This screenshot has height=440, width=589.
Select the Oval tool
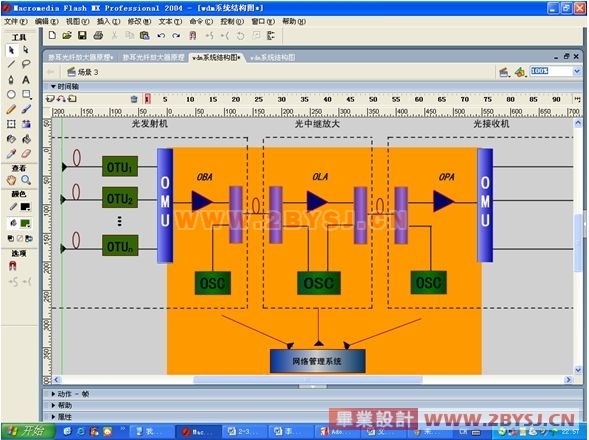(x=11, y=94)
